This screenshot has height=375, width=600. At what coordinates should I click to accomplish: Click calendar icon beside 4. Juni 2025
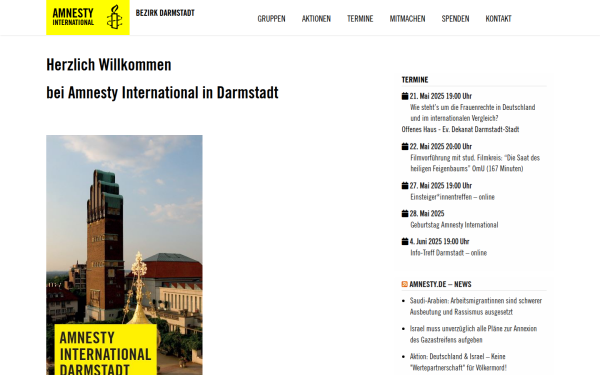pos(405,241)
